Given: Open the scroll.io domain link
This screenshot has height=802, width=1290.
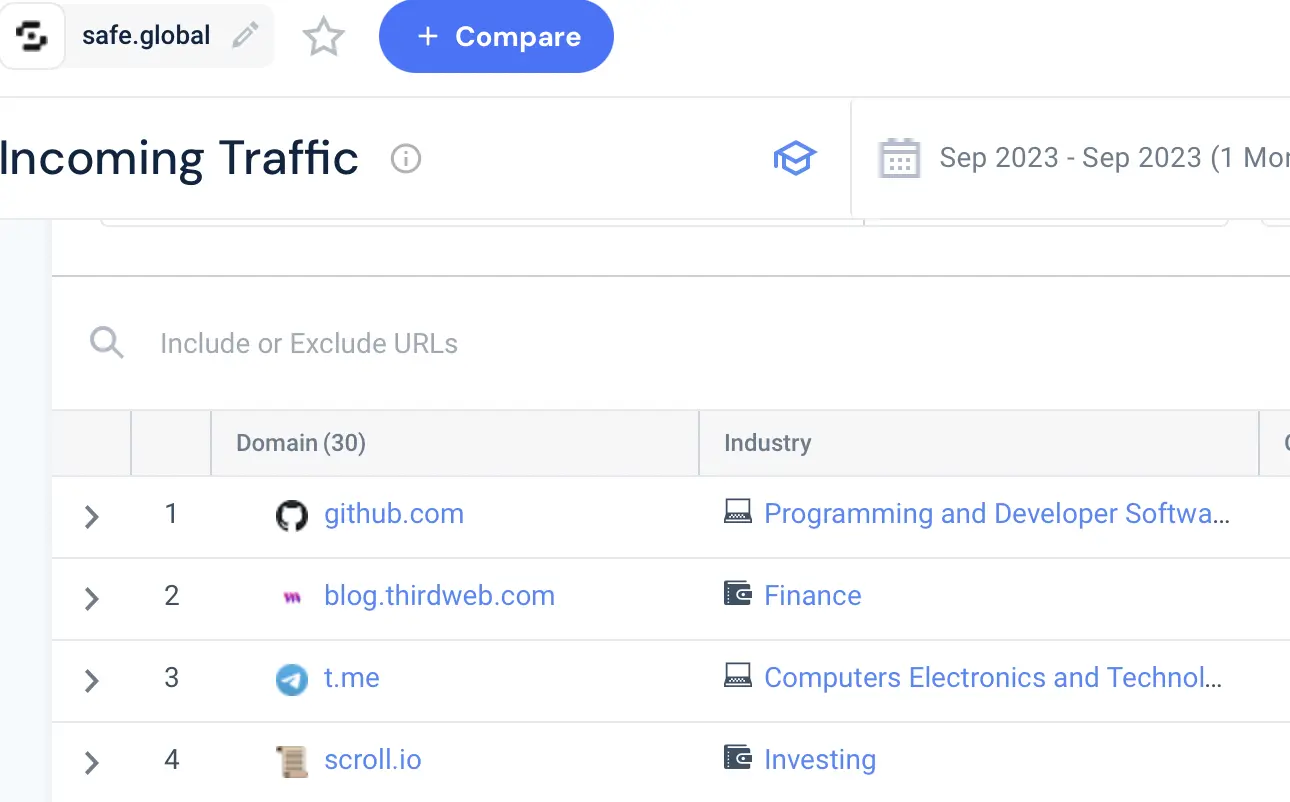Looking at the screenshot, I should click(373, 760).
